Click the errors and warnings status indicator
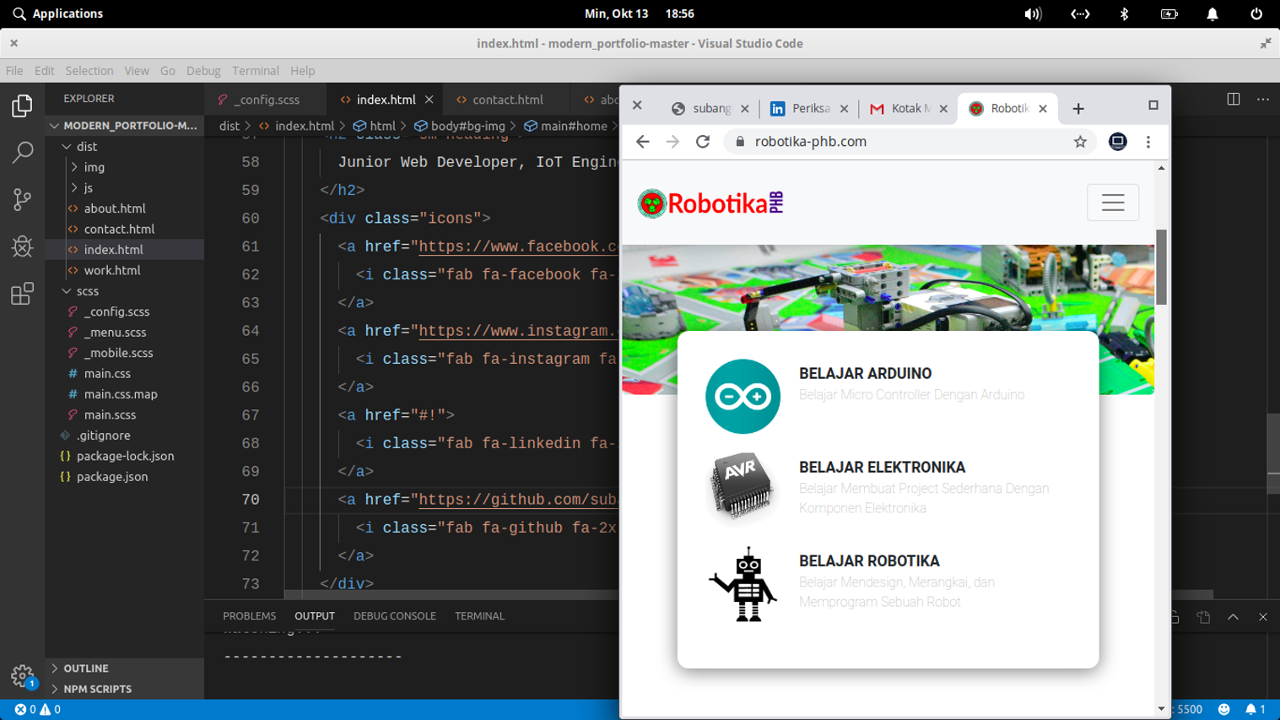1280x720 pixels. 37,709
